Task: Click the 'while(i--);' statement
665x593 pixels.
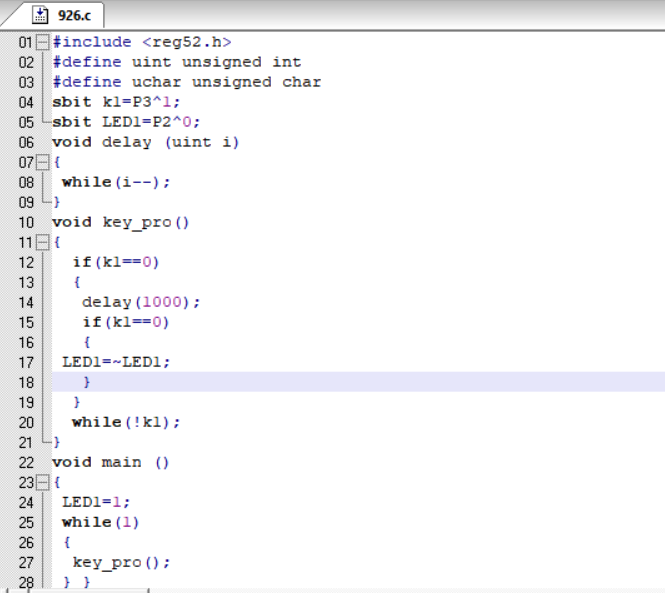Action: [x=116, y=182]
